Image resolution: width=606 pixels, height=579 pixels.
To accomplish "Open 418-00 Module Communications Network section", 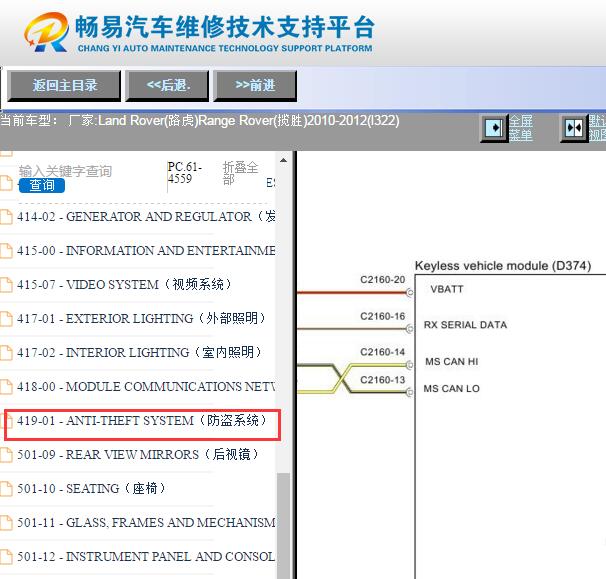I will coord(146,387).
